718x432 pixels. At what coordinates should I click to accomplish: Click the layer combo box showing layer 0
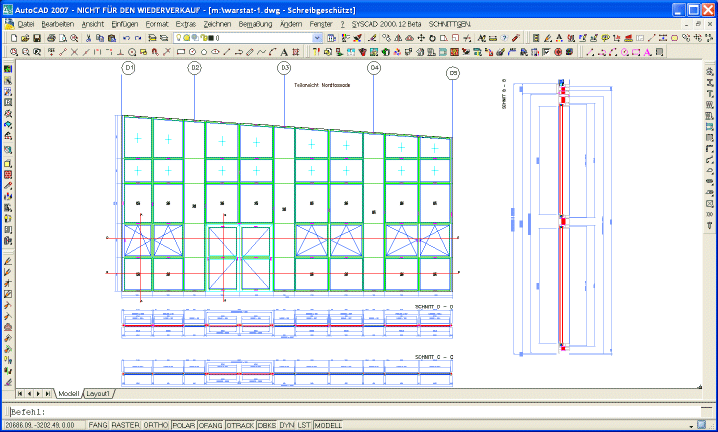248,38
